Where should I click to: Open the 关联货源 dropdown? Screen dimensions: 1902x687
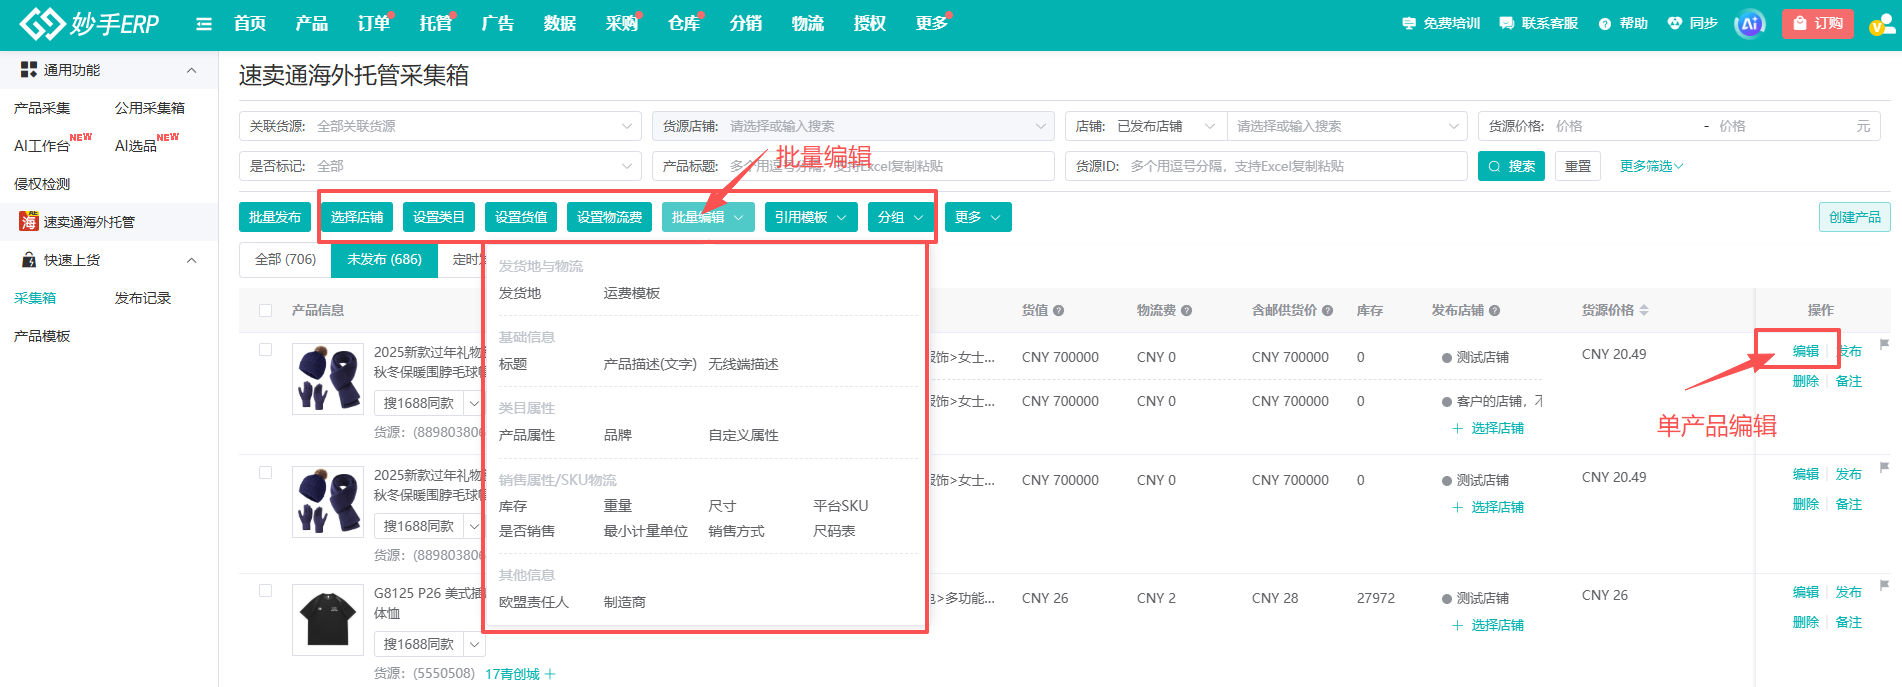coord(440,126)
